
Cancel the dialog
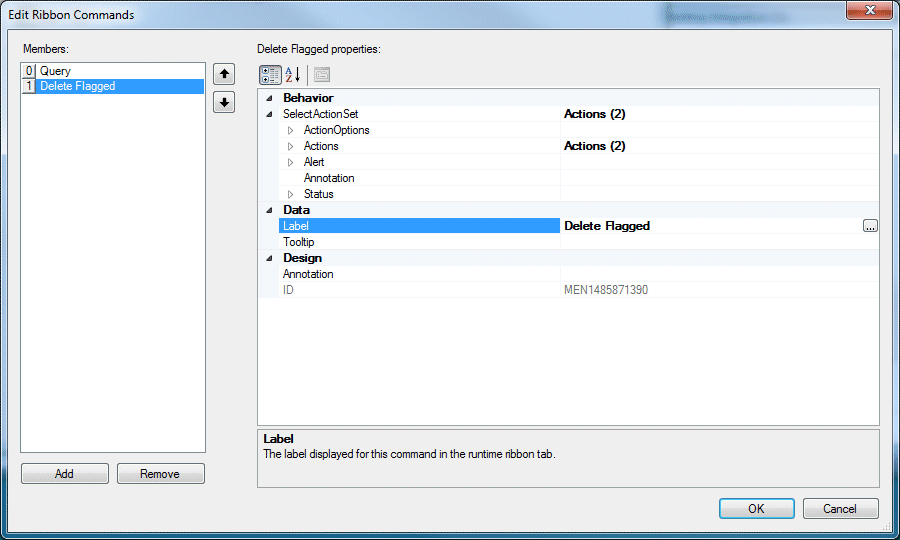pos(840,508)
